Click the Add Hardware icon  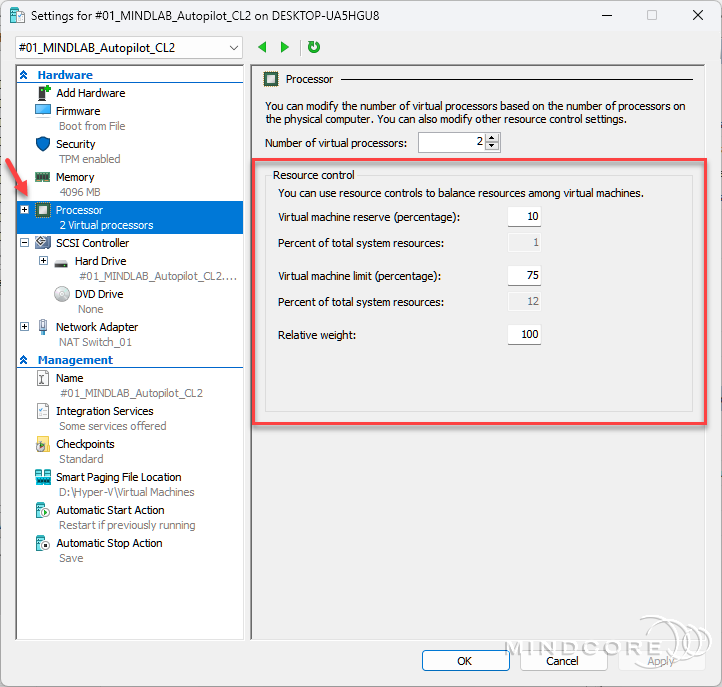[43, 93]
